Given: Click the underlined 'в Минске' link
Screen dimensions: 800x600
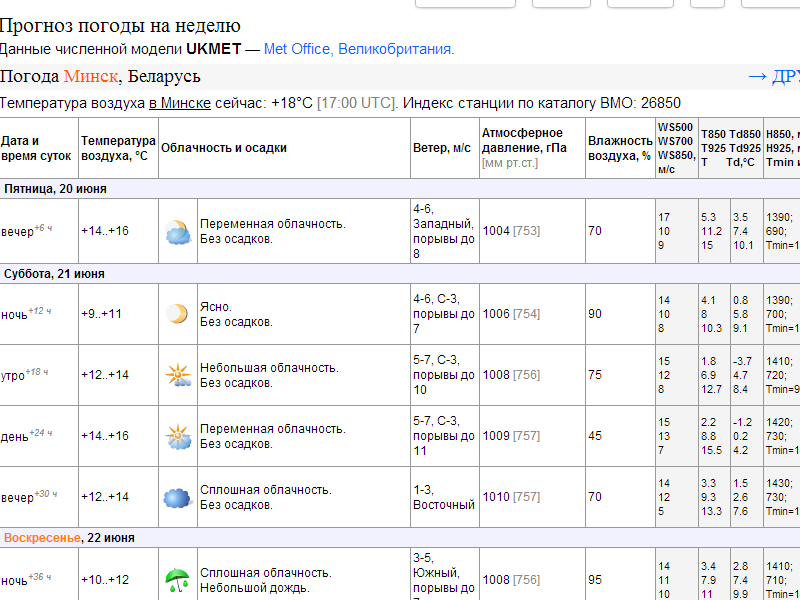Looking at the screenshot, I should tap(180, 103).
